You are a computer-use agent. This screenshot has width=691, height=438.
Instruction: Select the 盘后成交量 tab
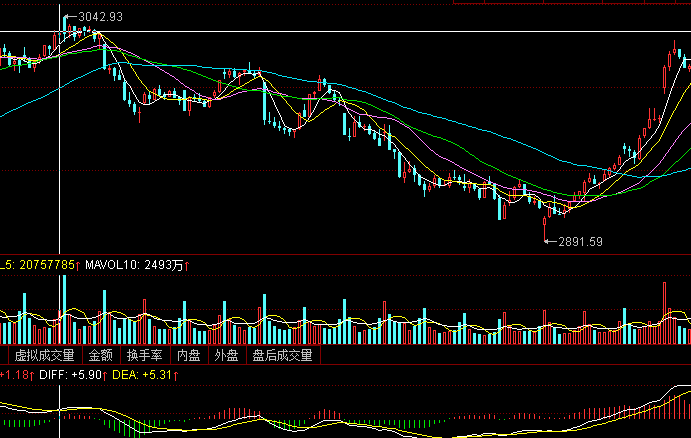(x=281, y=355)
